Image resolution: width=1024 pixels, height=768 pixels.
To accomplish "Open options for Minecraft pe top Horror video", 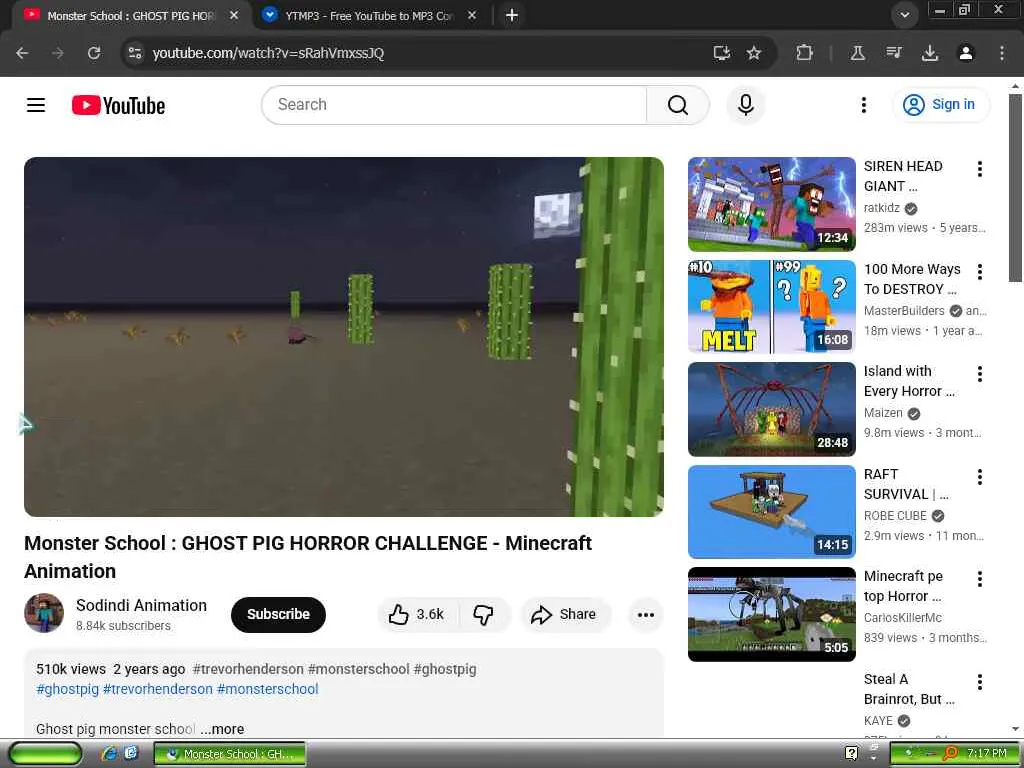I will [980, 579].
